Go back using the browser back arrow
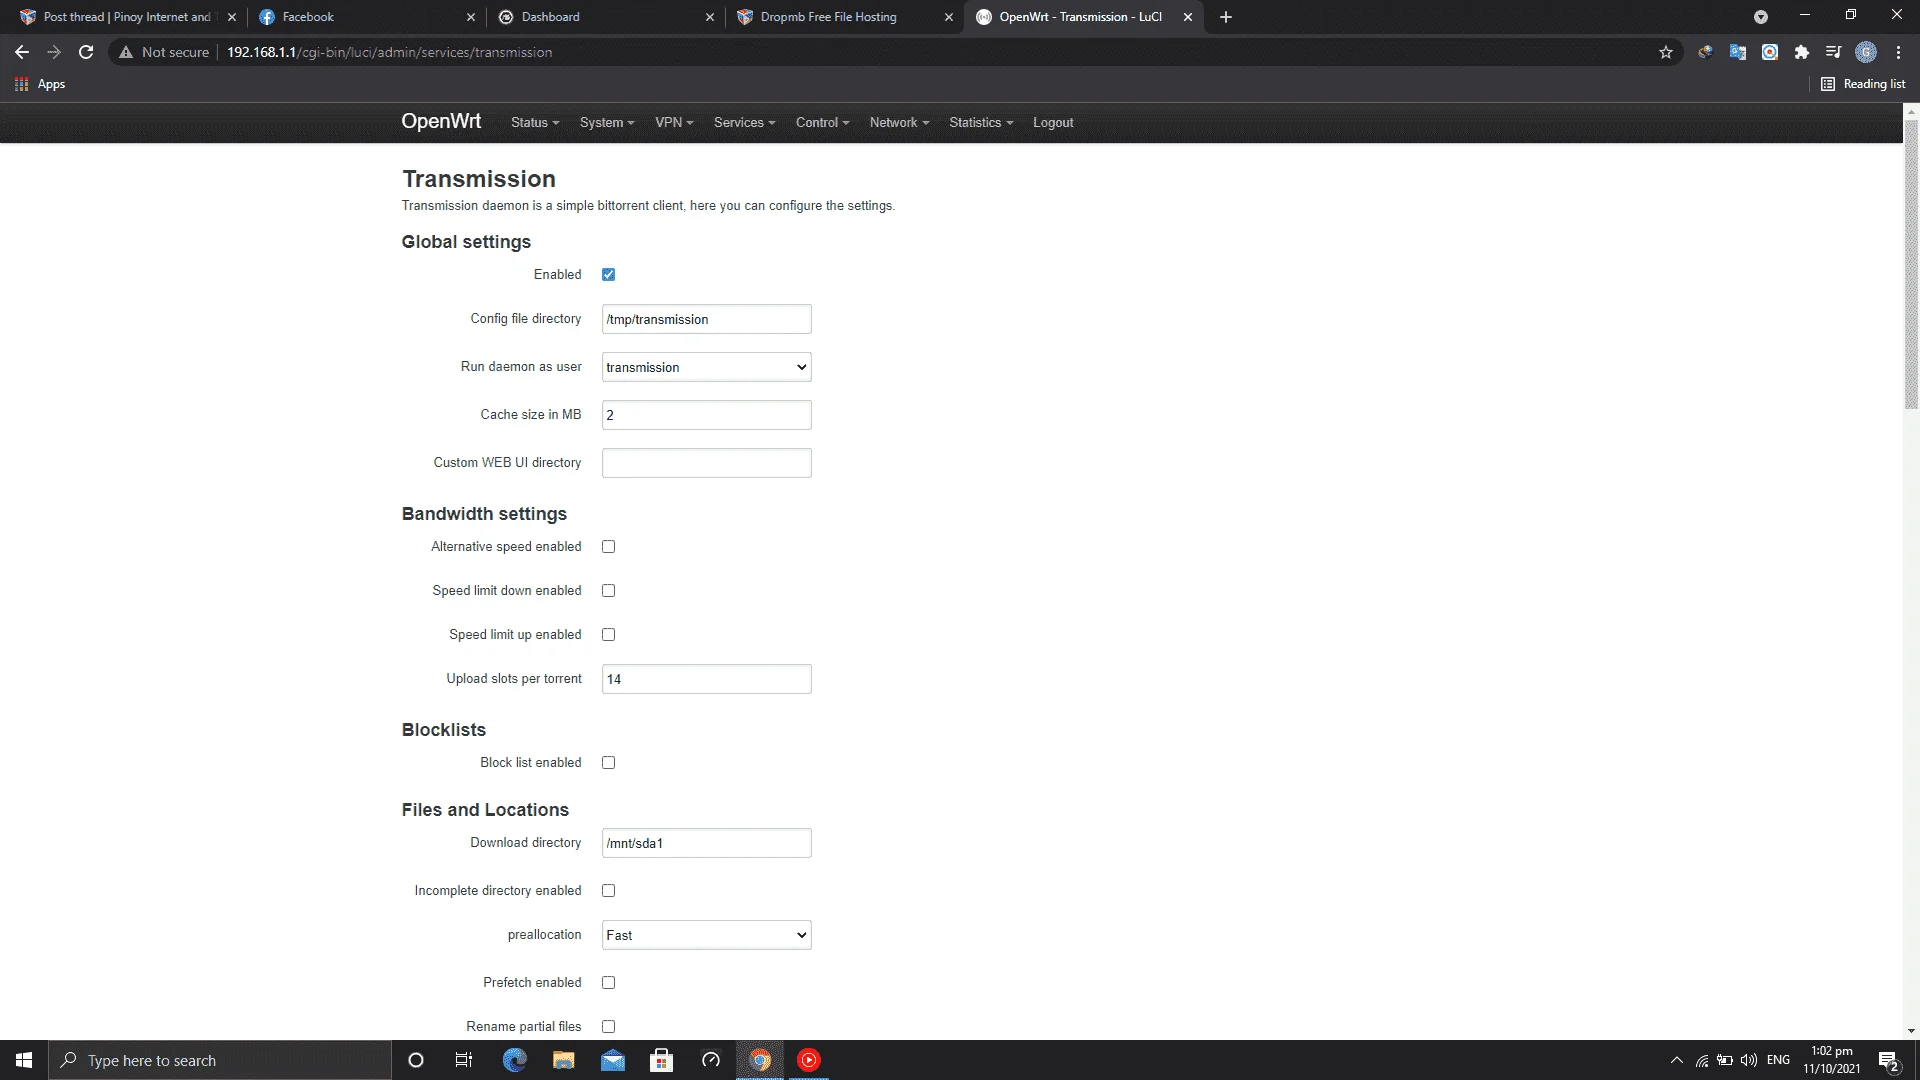Image resolution: width=1920 pixels, height=1080 pixels. click(22, 52)
